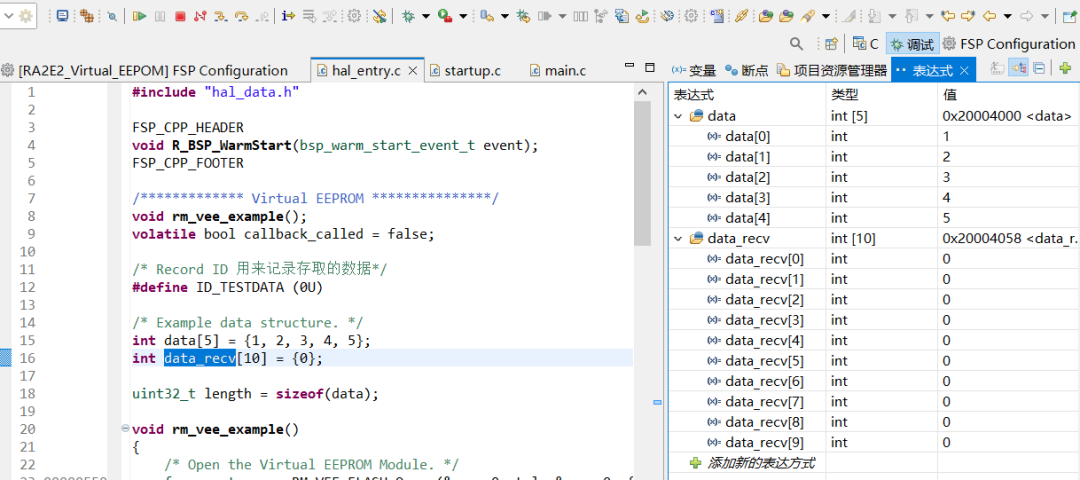Open the FSP Configuration perspective
The width and height of the screenshot is (1080, 480).
coord(1008,44)
